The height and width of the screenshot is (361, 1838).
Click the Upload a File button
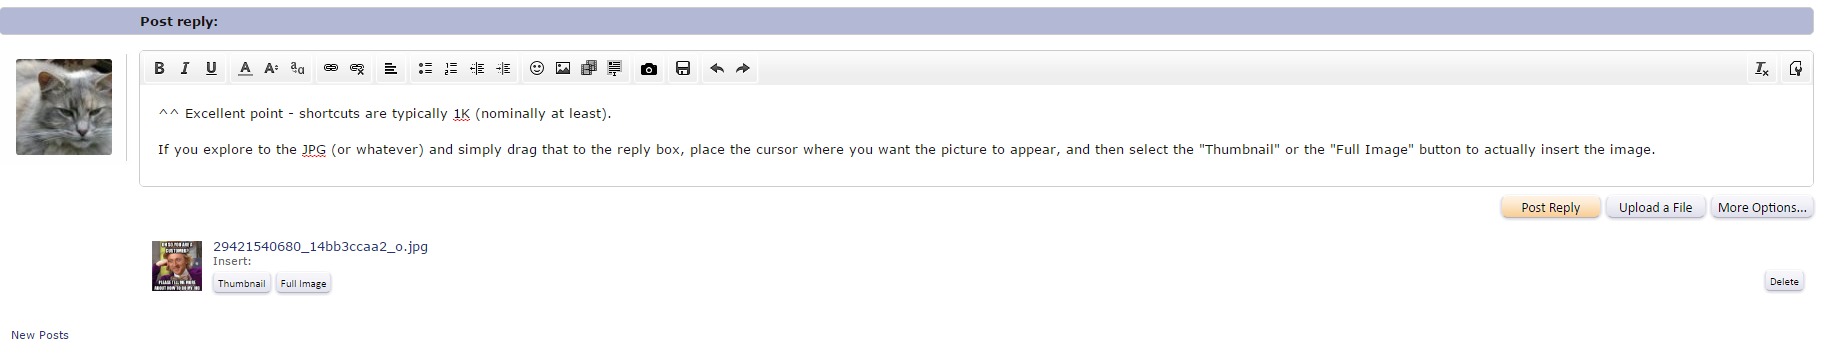click(x=1655, y=207)
